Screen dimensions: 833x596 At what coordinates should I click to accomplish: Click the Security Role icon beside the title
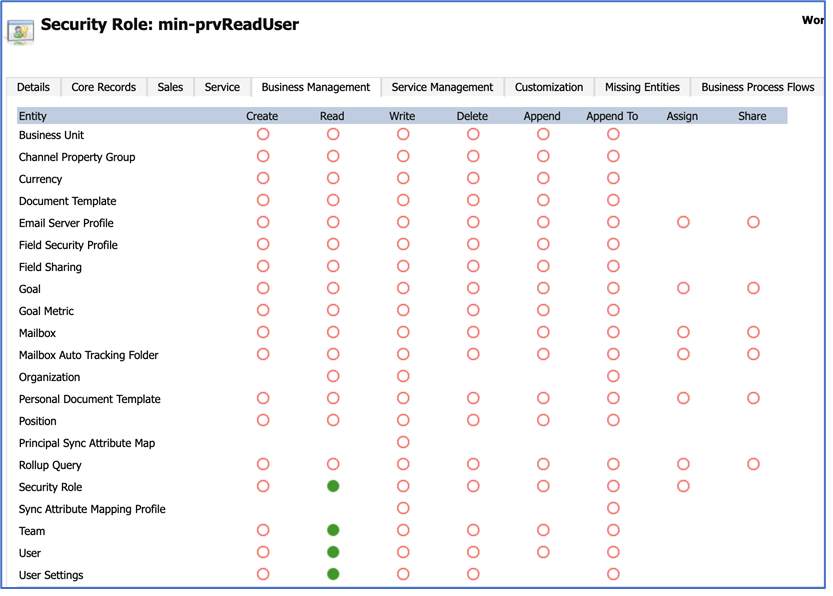pyautogui.click(x=21, y=32)
